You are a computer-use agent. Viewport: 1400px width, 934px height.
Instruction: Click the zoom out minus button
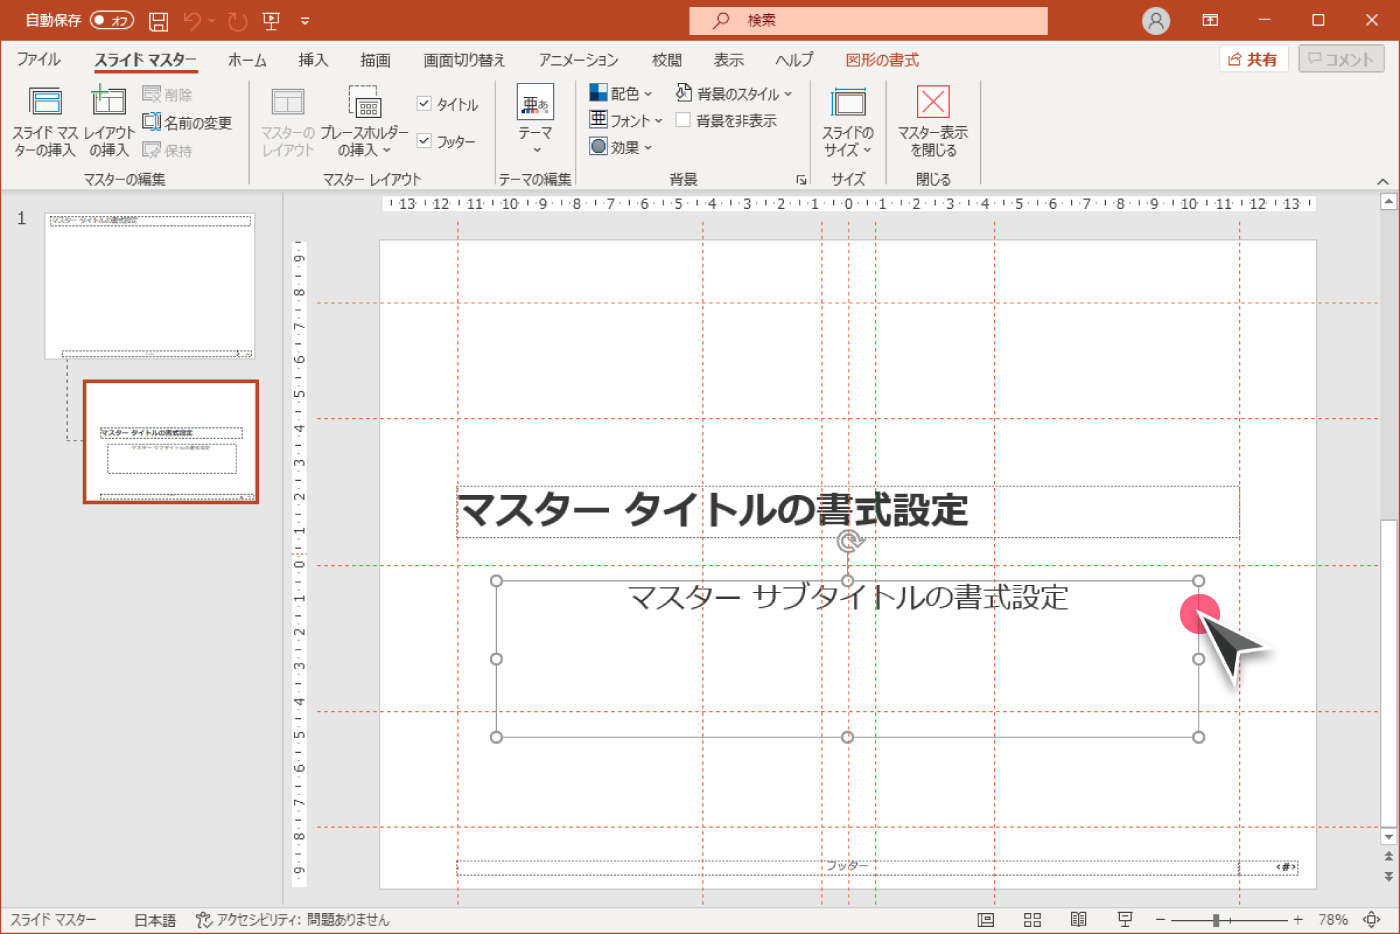(x=1160, y=920)
